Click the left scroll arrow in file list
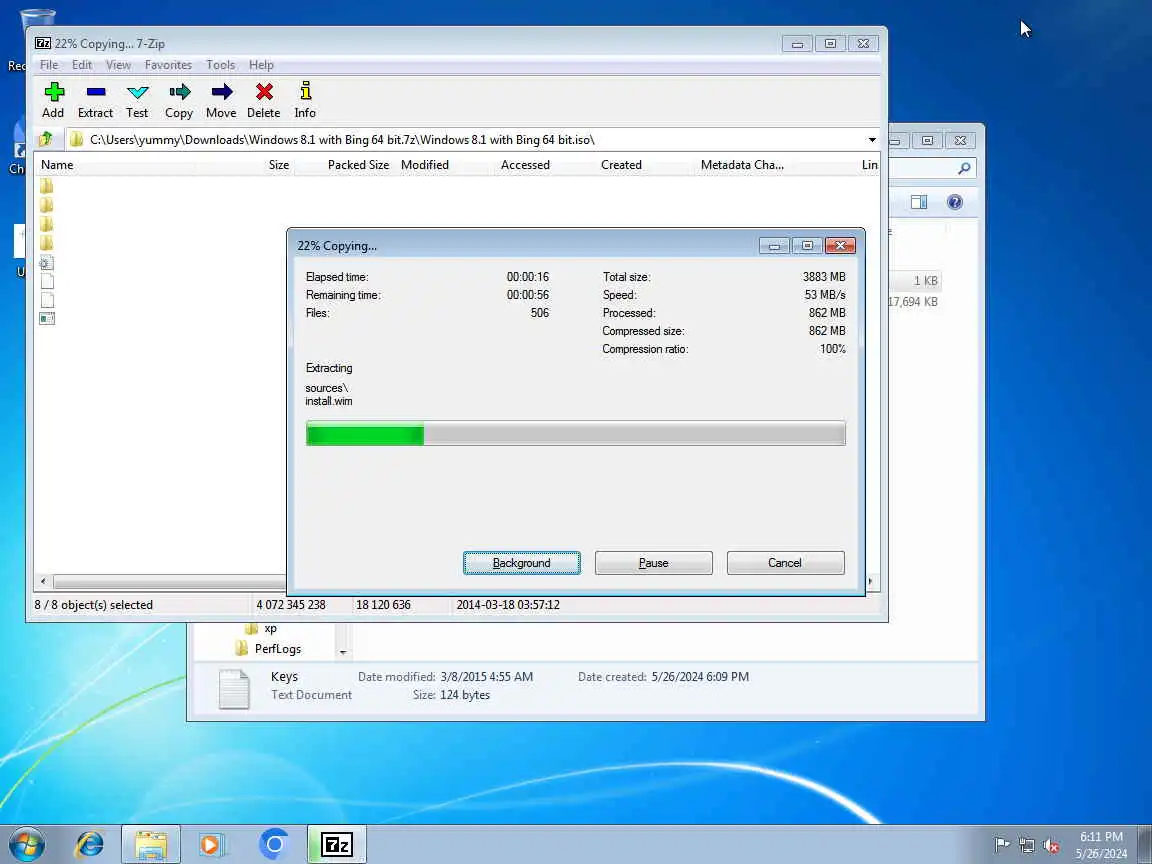The width and height of the screenshot is (1152, 864). pyautogui.click(x=43, y=582)
